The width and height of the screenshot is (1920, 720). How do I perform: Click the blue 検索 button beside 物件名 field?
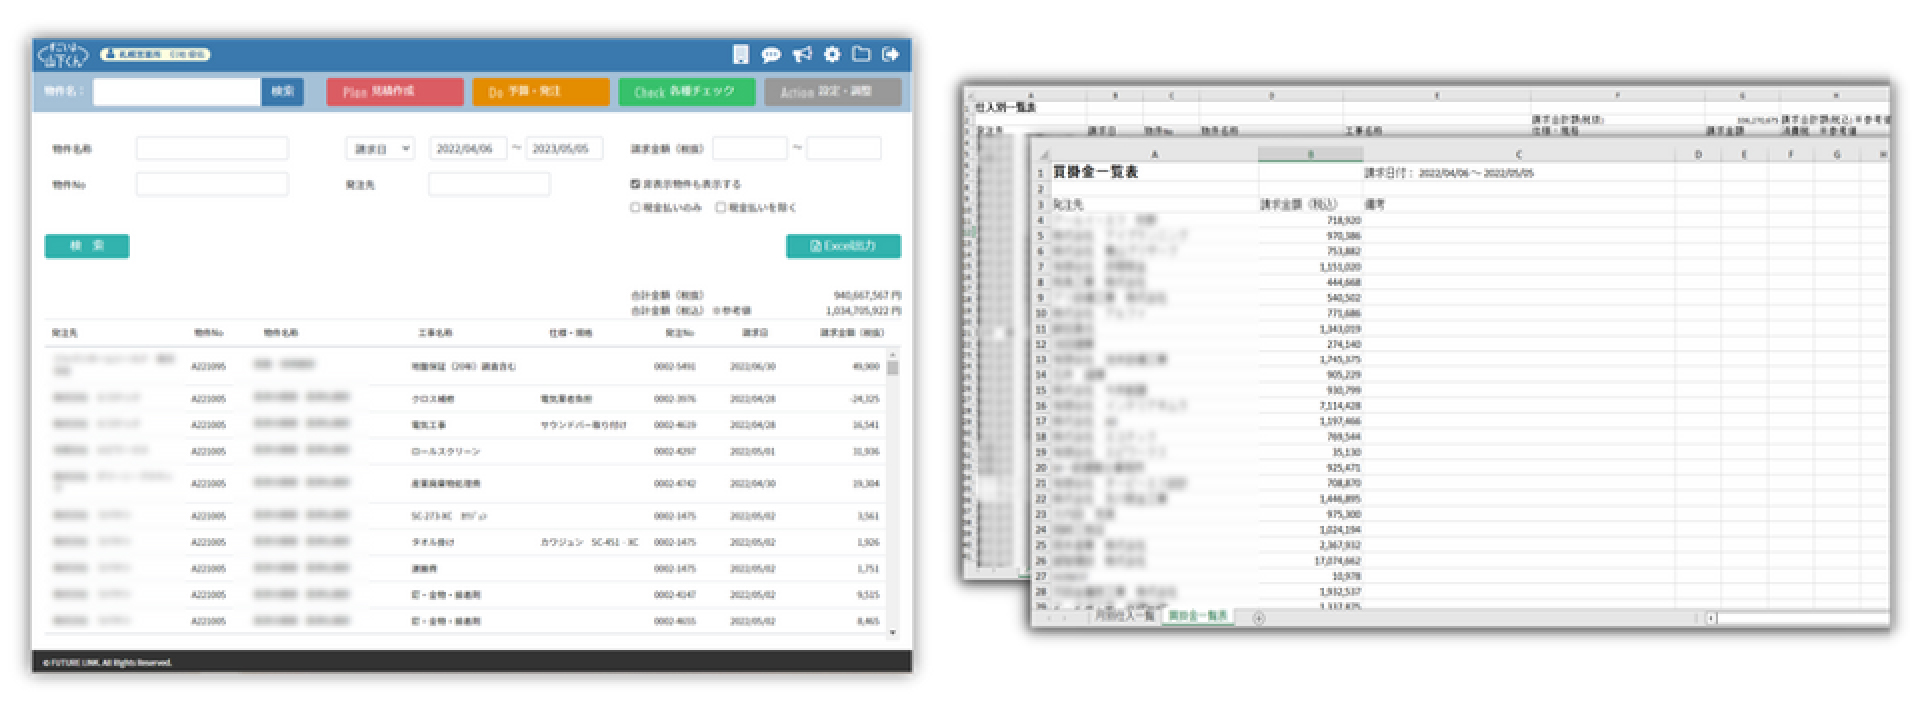[x=283, y=92]
